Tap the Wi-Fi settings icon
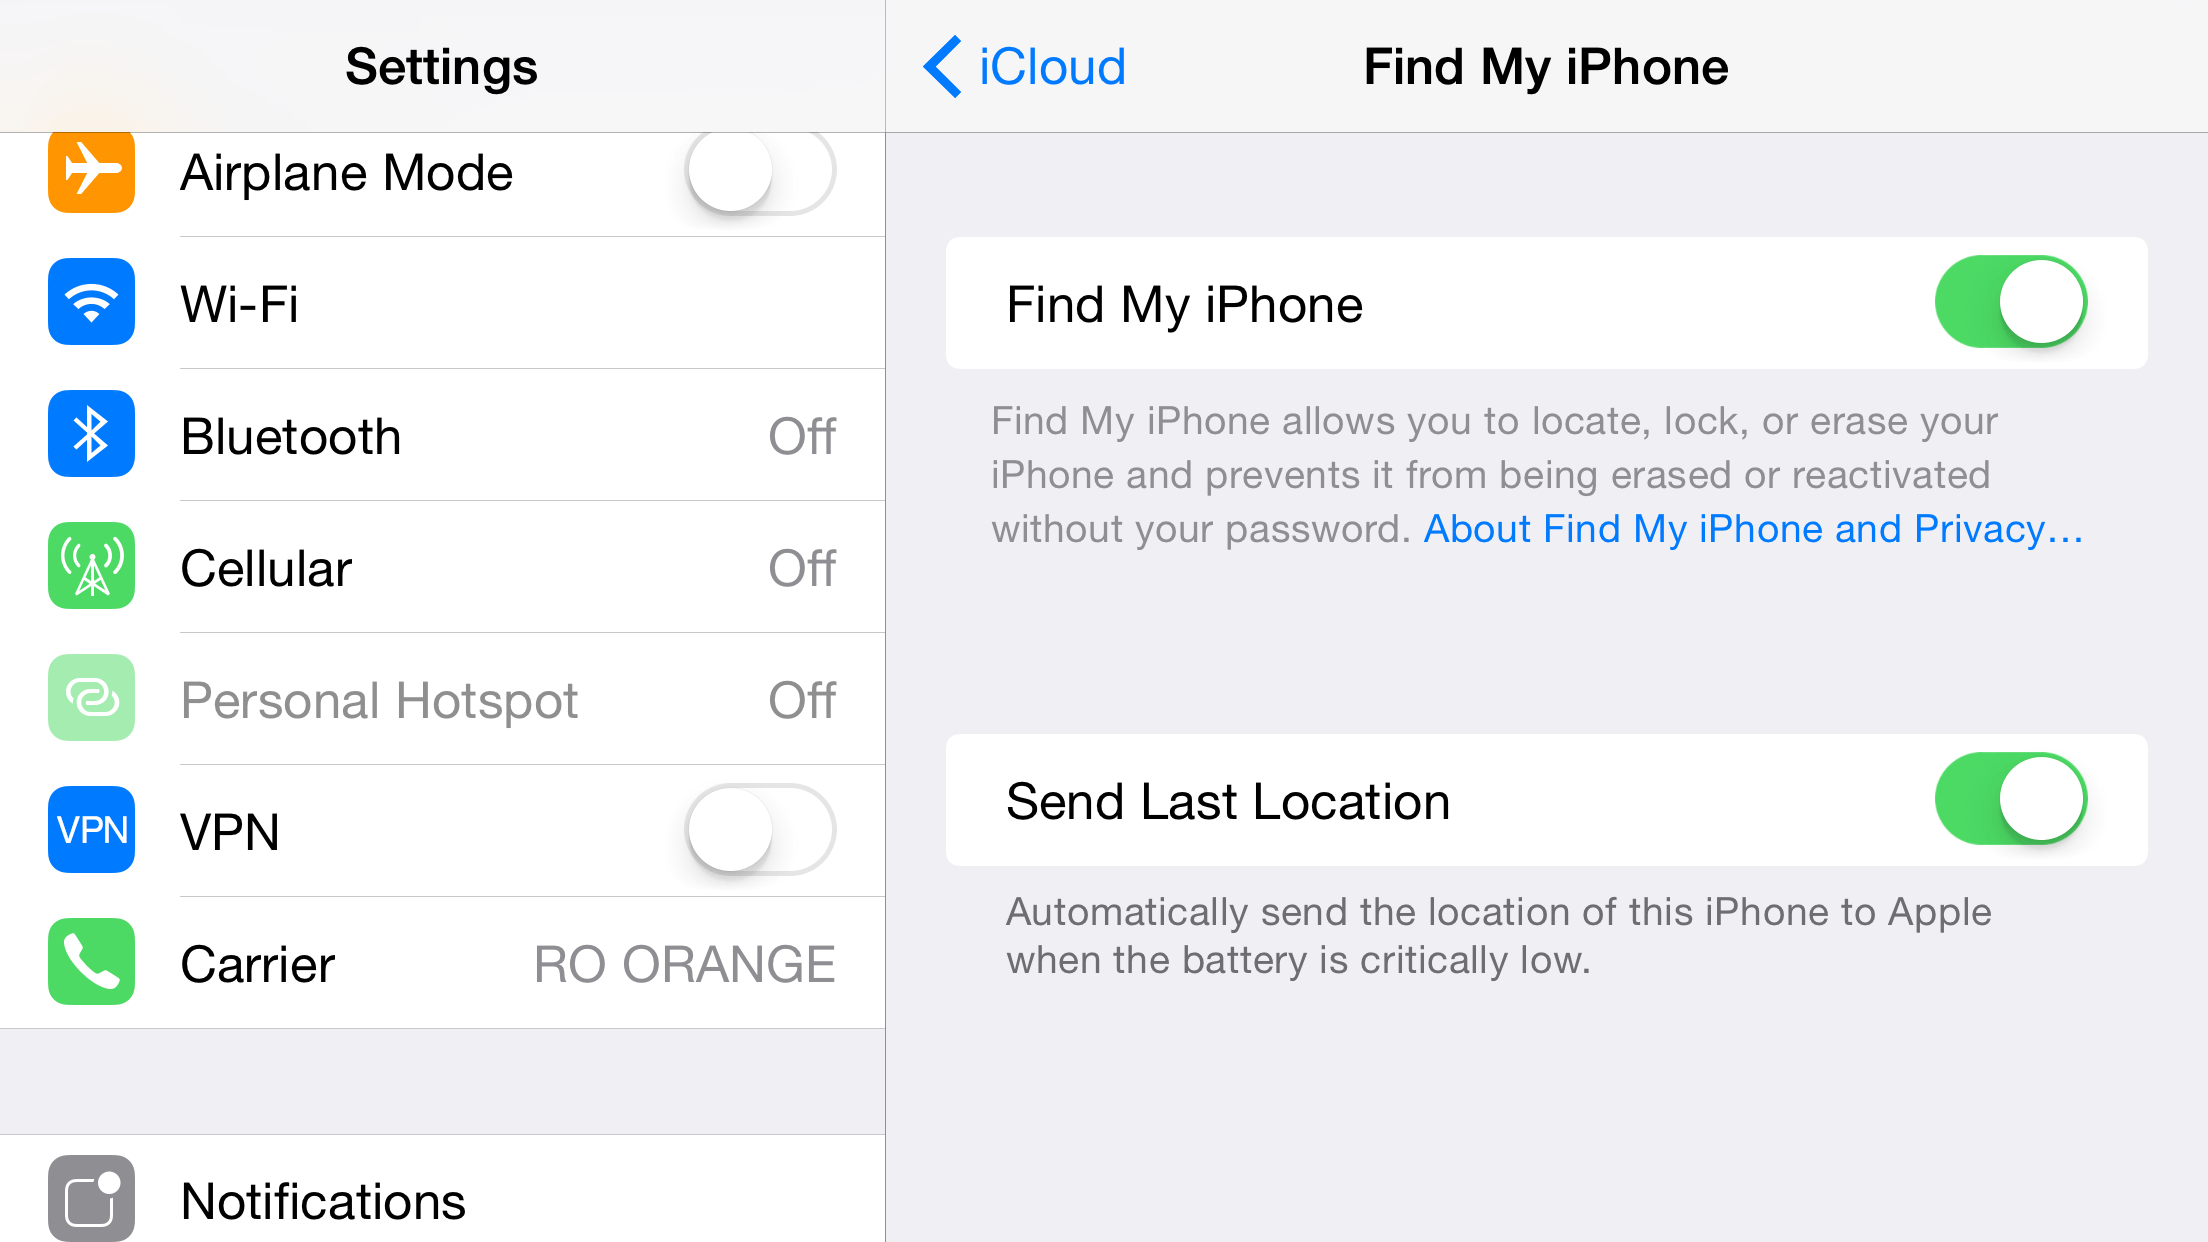Screen dimensions: 2208x1242 point(91,303)
